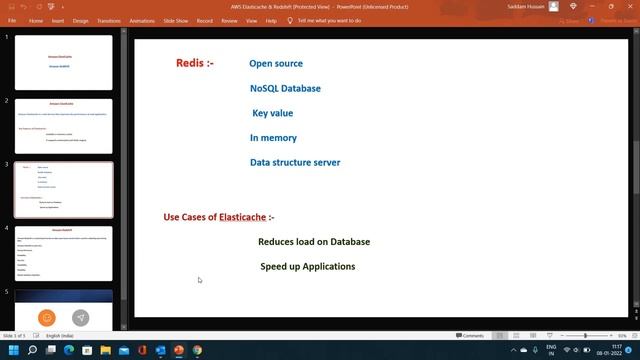This screenshot has height=360, width=640.
Task: Click the Share button in the ribbon
Action: coord(569,20)
